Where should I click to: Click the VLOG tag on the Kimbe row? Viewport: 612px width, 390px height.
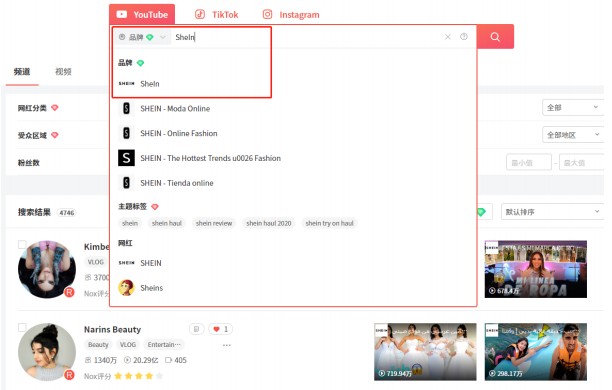(x=96, y=262)
